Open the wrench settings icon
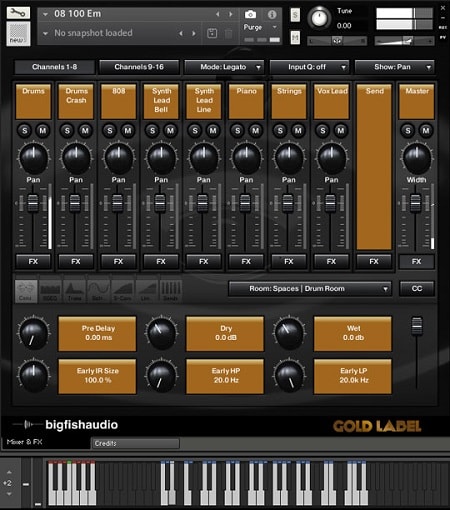The image size is (450, 510). (x=18, y=13)
